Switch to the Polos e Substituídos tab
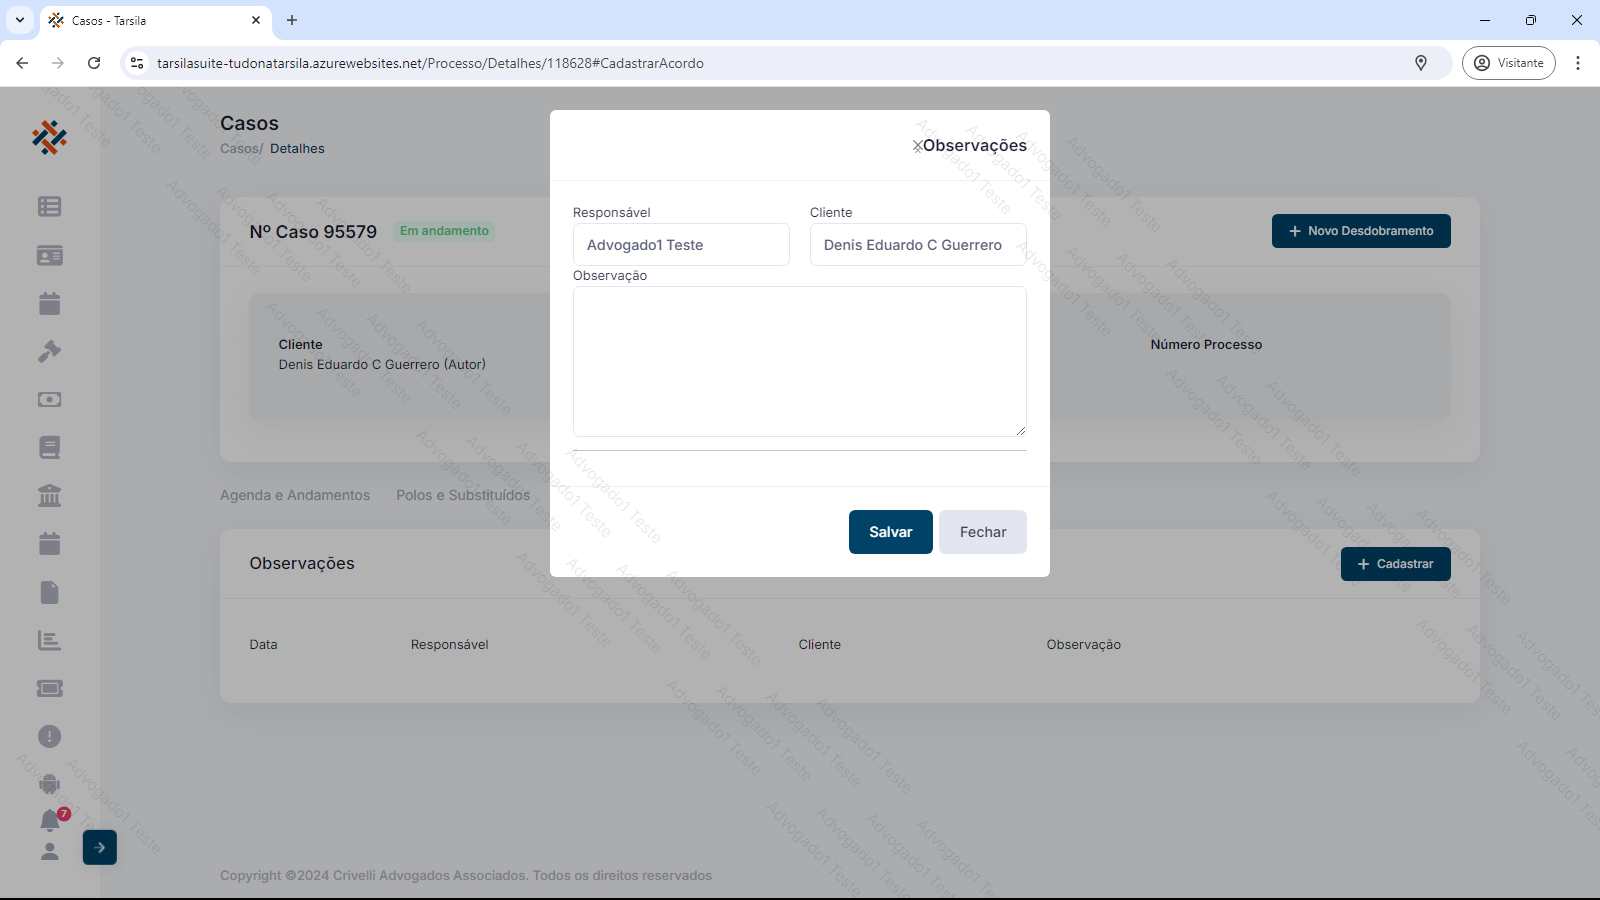1600x900 pixels. point(463,495)
